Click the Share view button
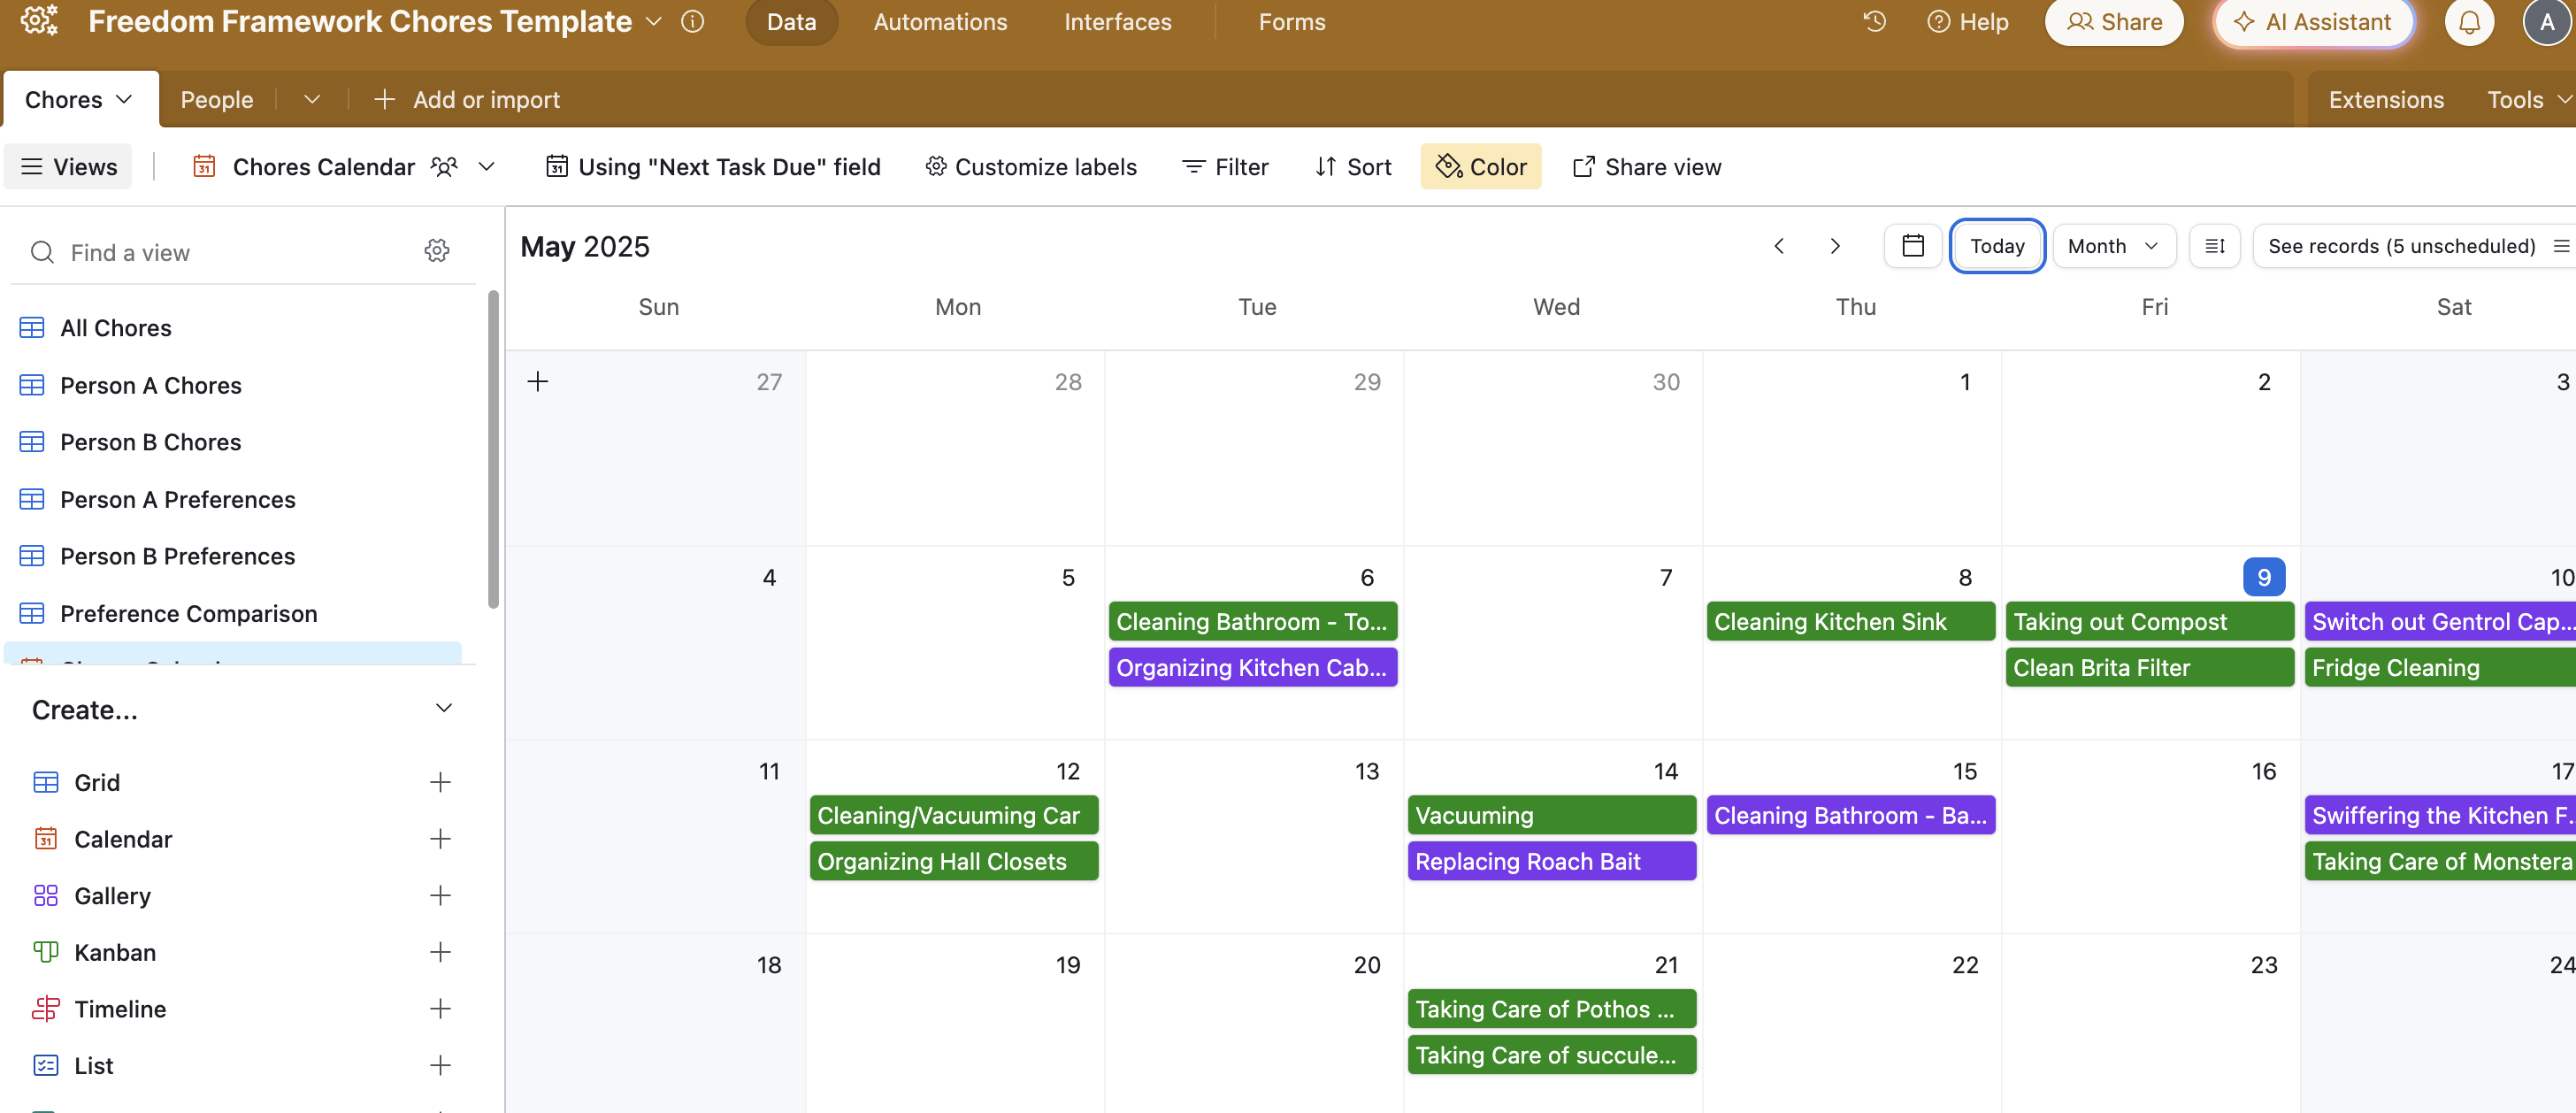 click(1647, 167)
